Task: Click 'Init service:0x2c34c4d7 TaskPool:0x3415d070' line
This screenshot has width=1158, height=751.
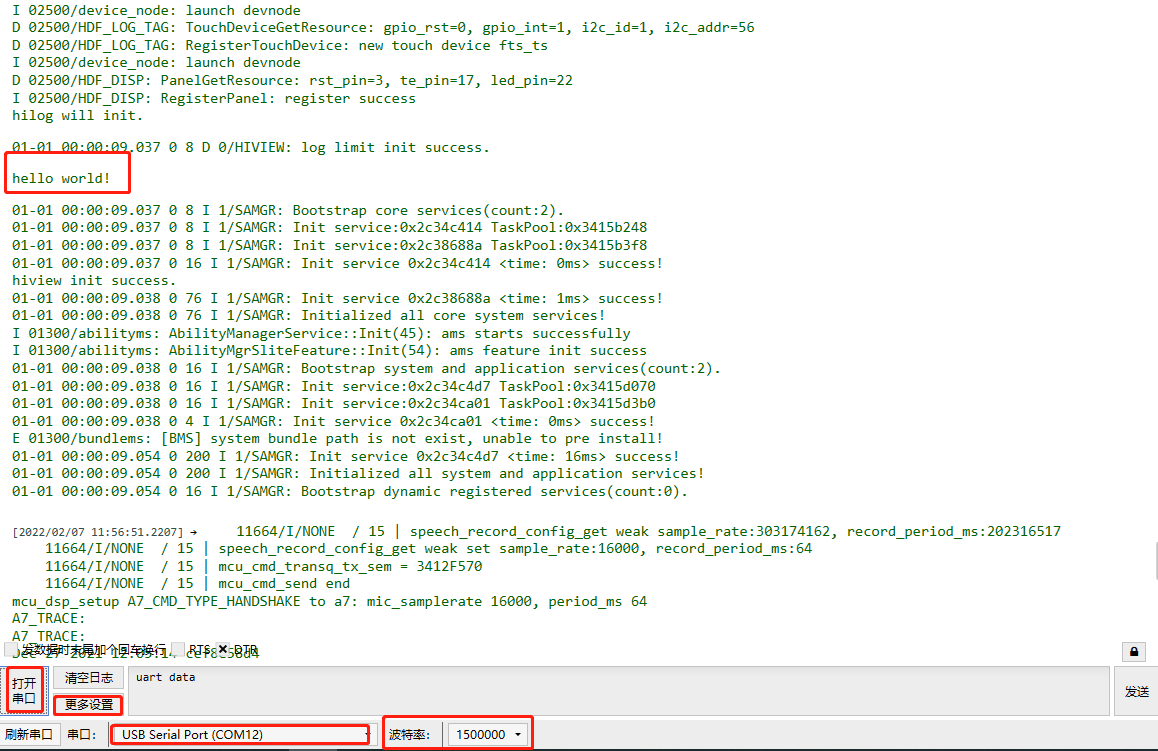Action: [x=334, y=386]
